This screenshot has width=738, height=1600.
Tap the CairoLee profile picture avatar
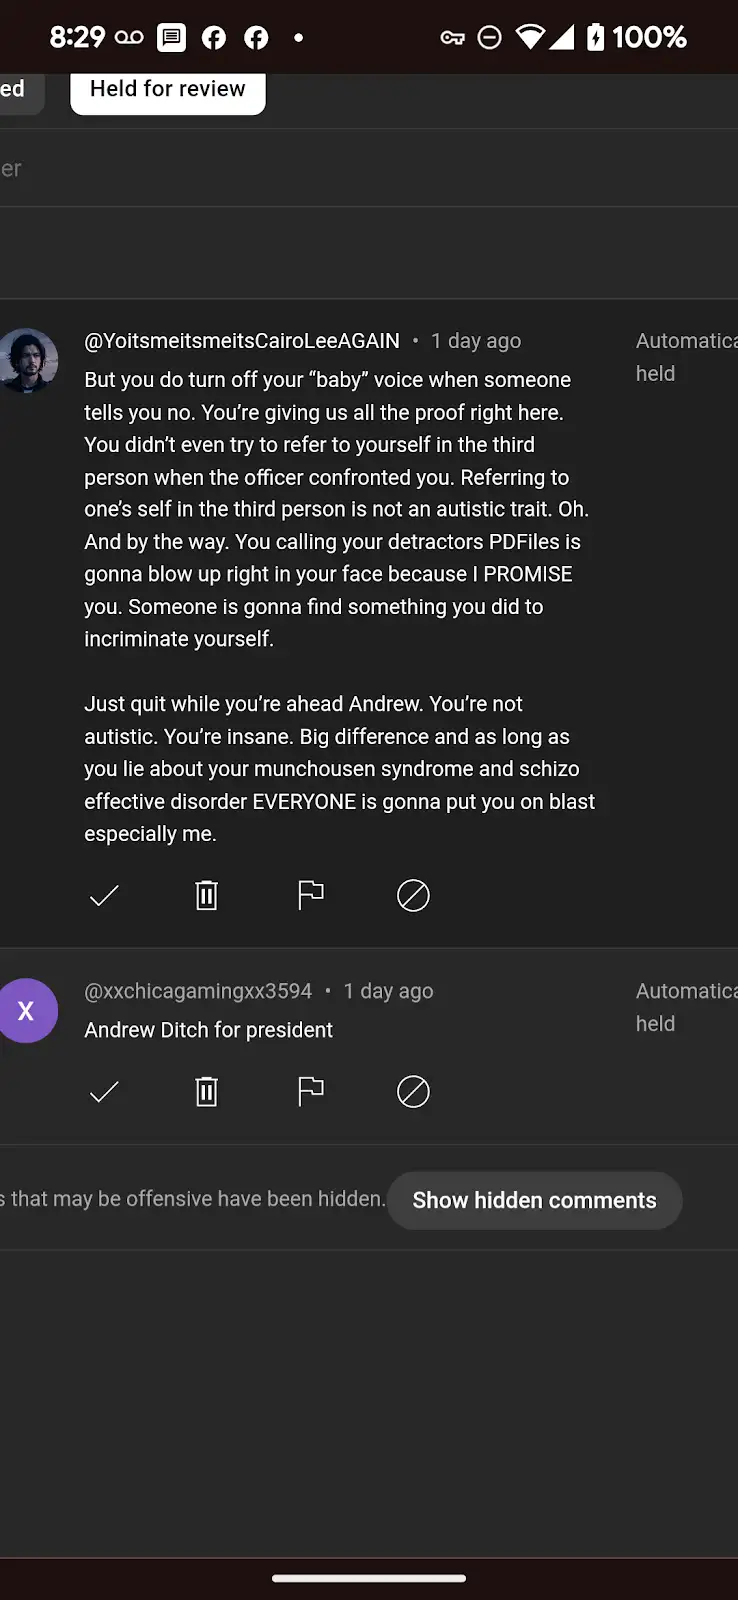coord(28,360)
